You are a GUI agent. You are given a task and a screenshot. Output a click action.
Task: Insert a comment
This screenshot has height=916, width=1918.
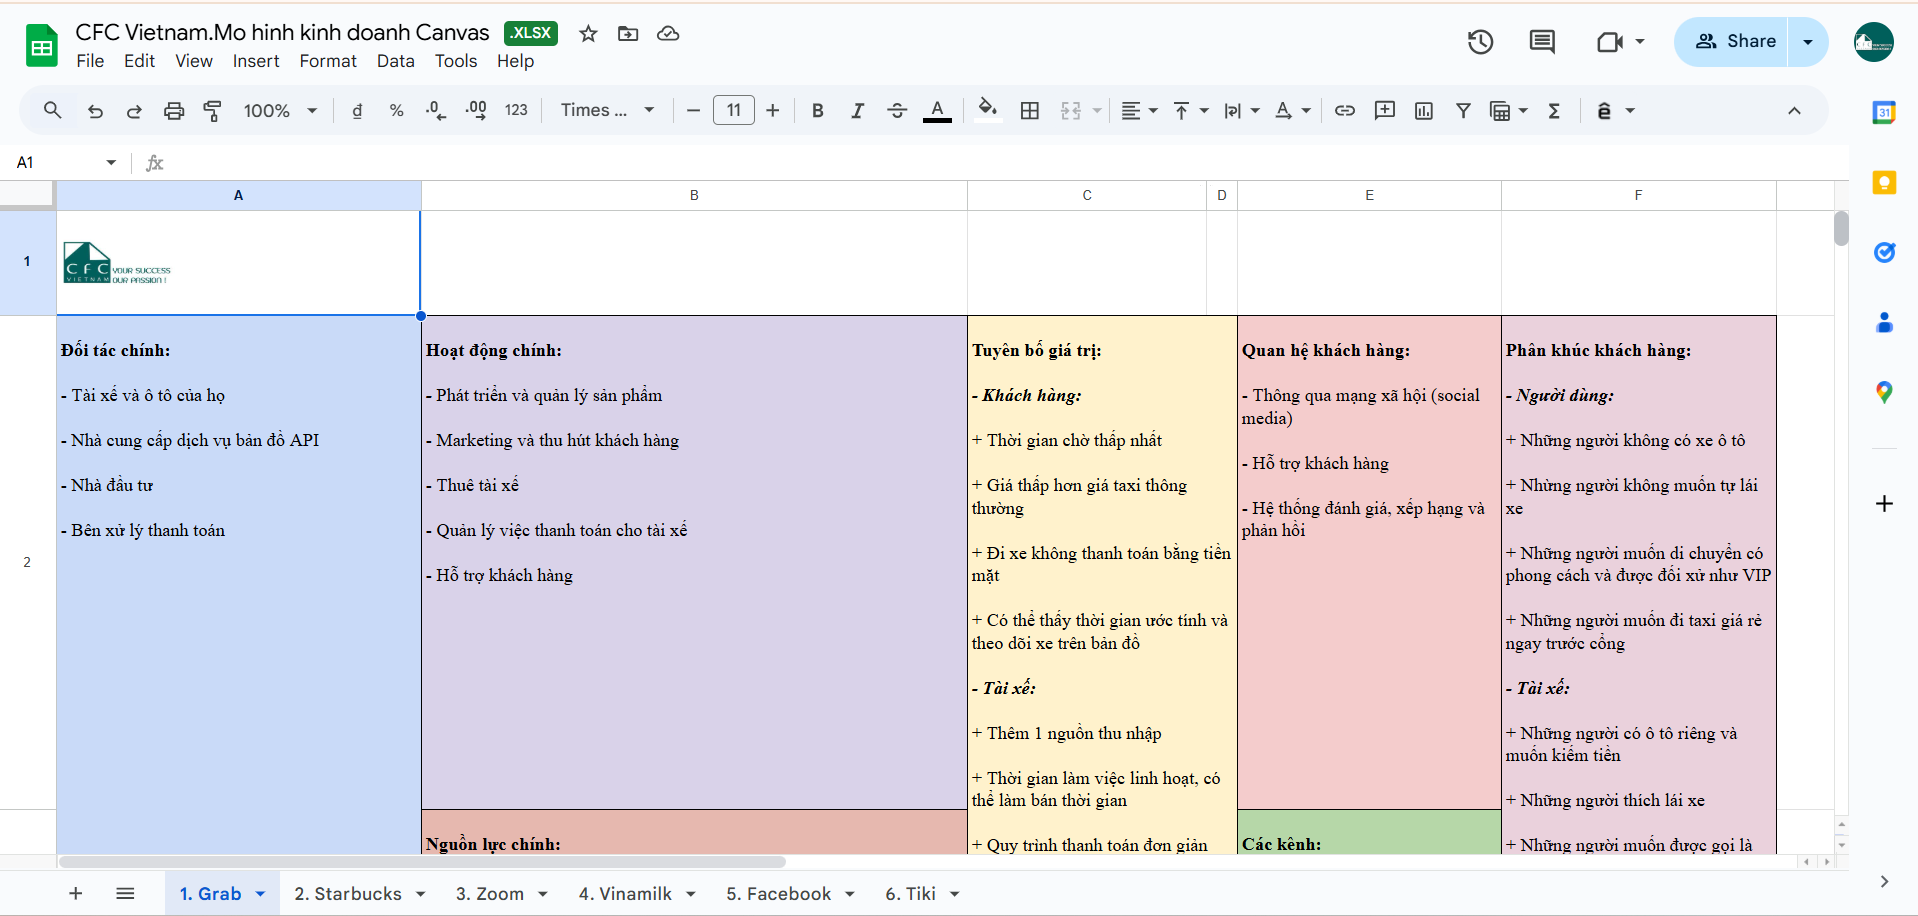pos(1385,111)
